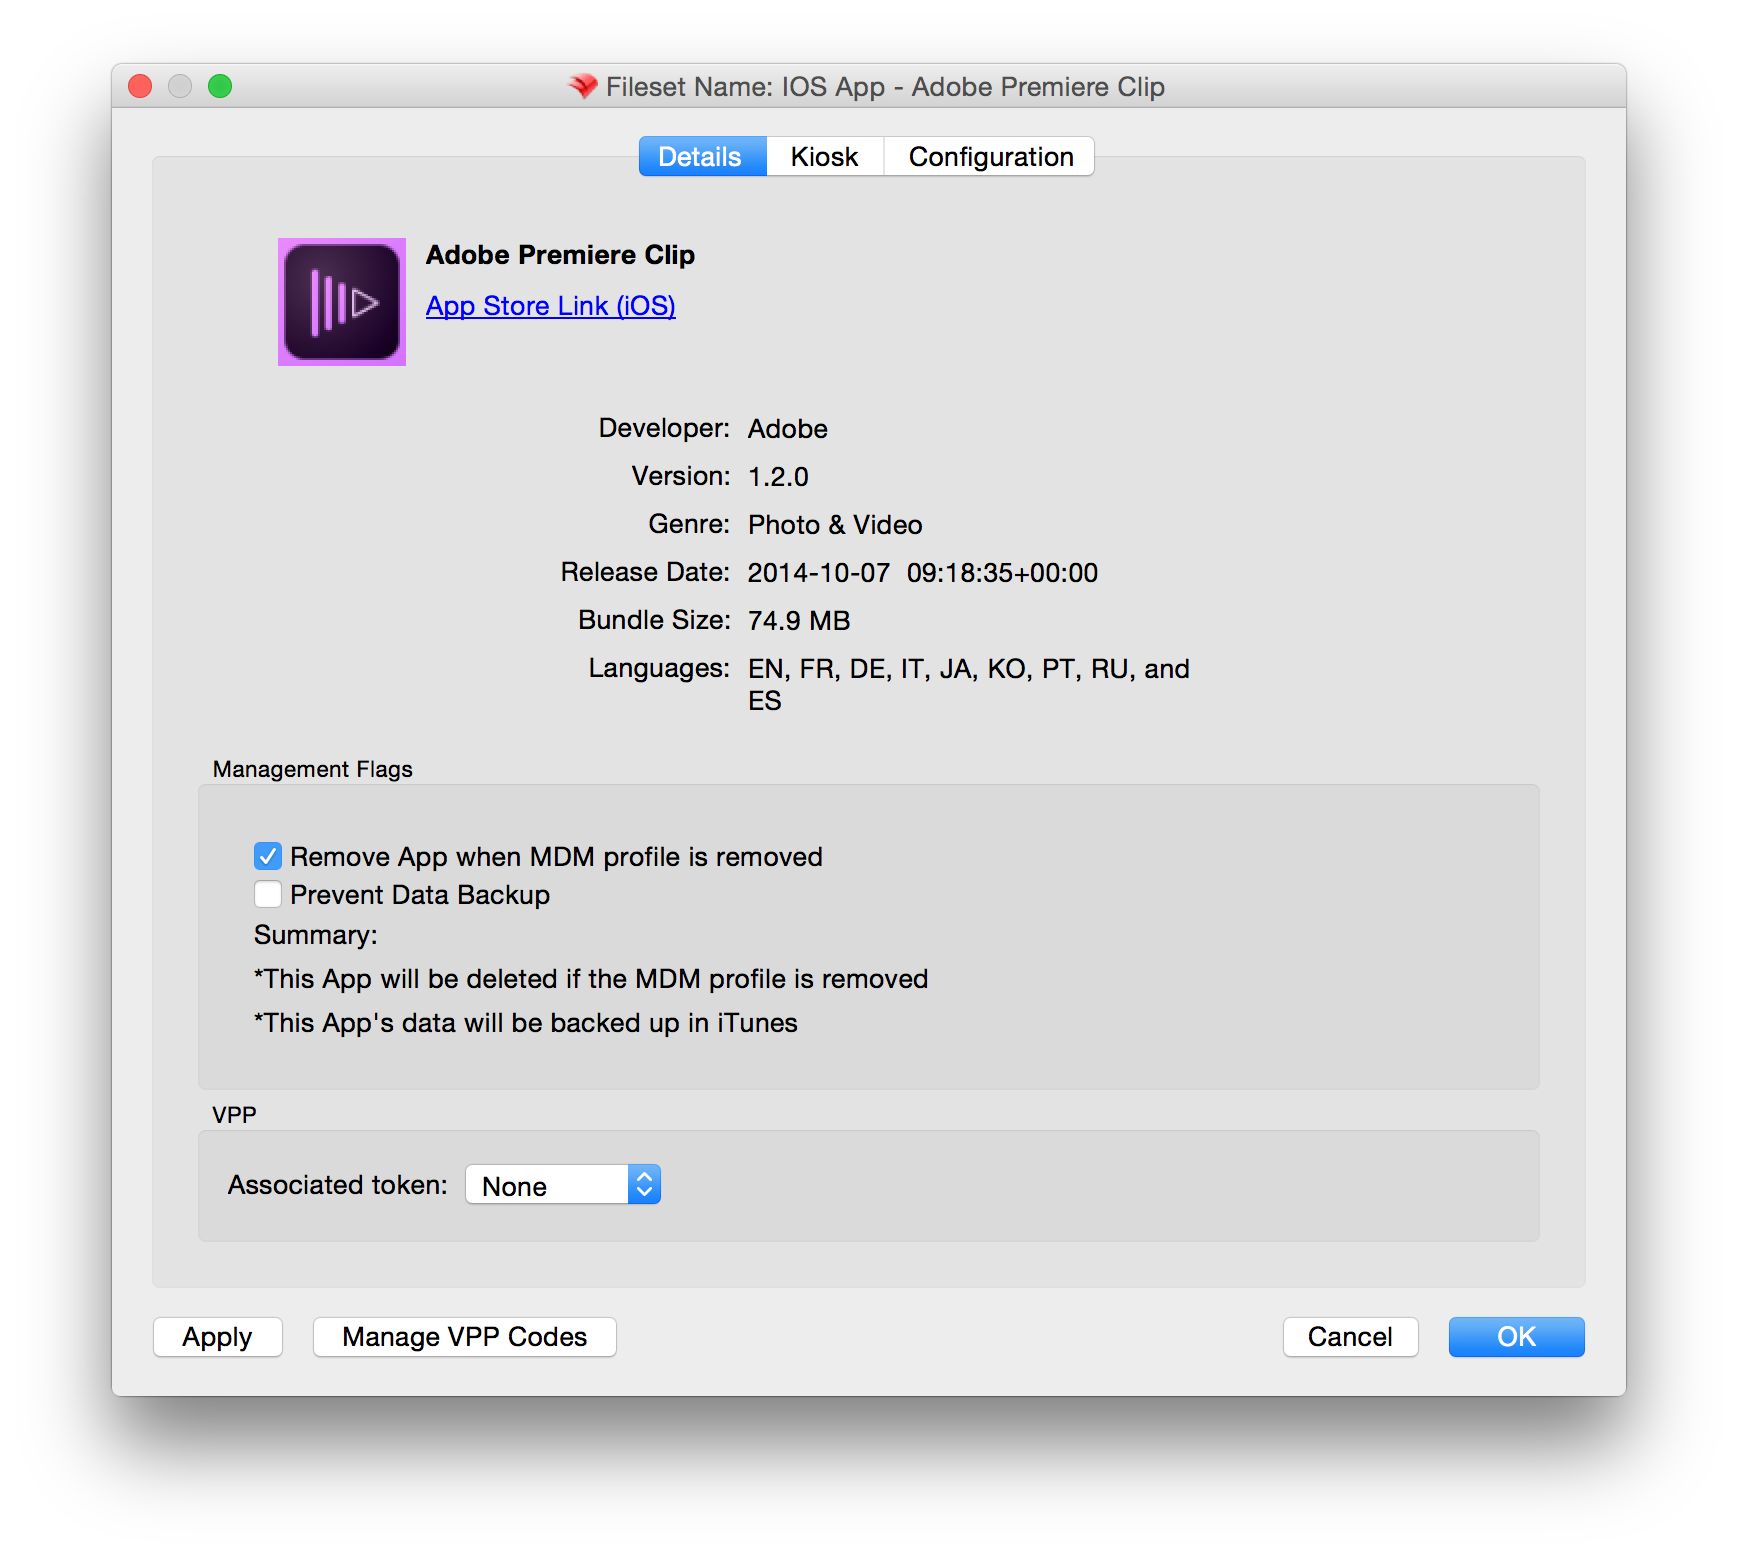Viewport: 1738px width, 1556px height.
Task: Click the Summary label
Action: point(316,935)
